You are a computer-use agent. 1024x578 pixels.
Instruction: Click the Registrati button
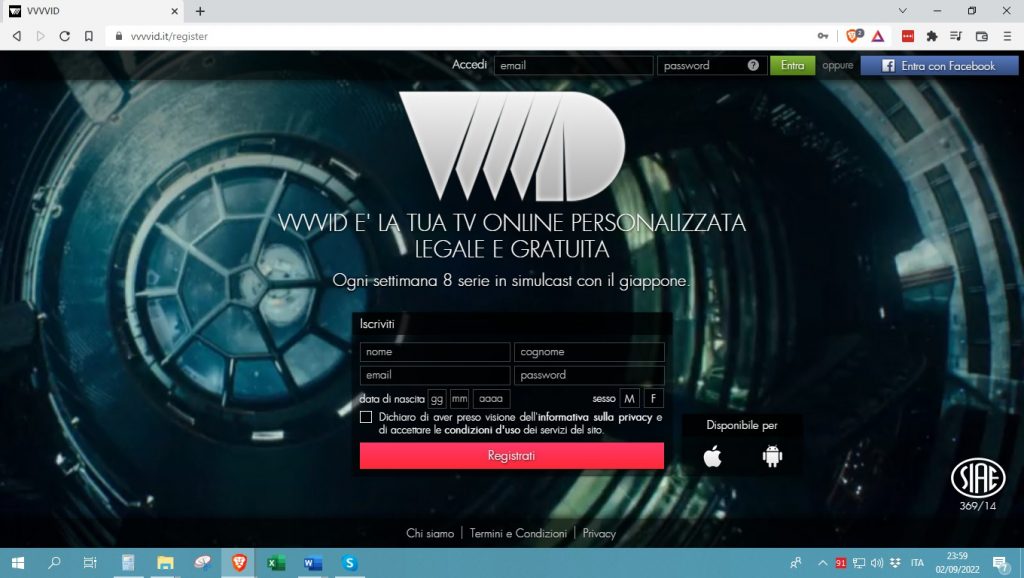[x=511, y=455]
